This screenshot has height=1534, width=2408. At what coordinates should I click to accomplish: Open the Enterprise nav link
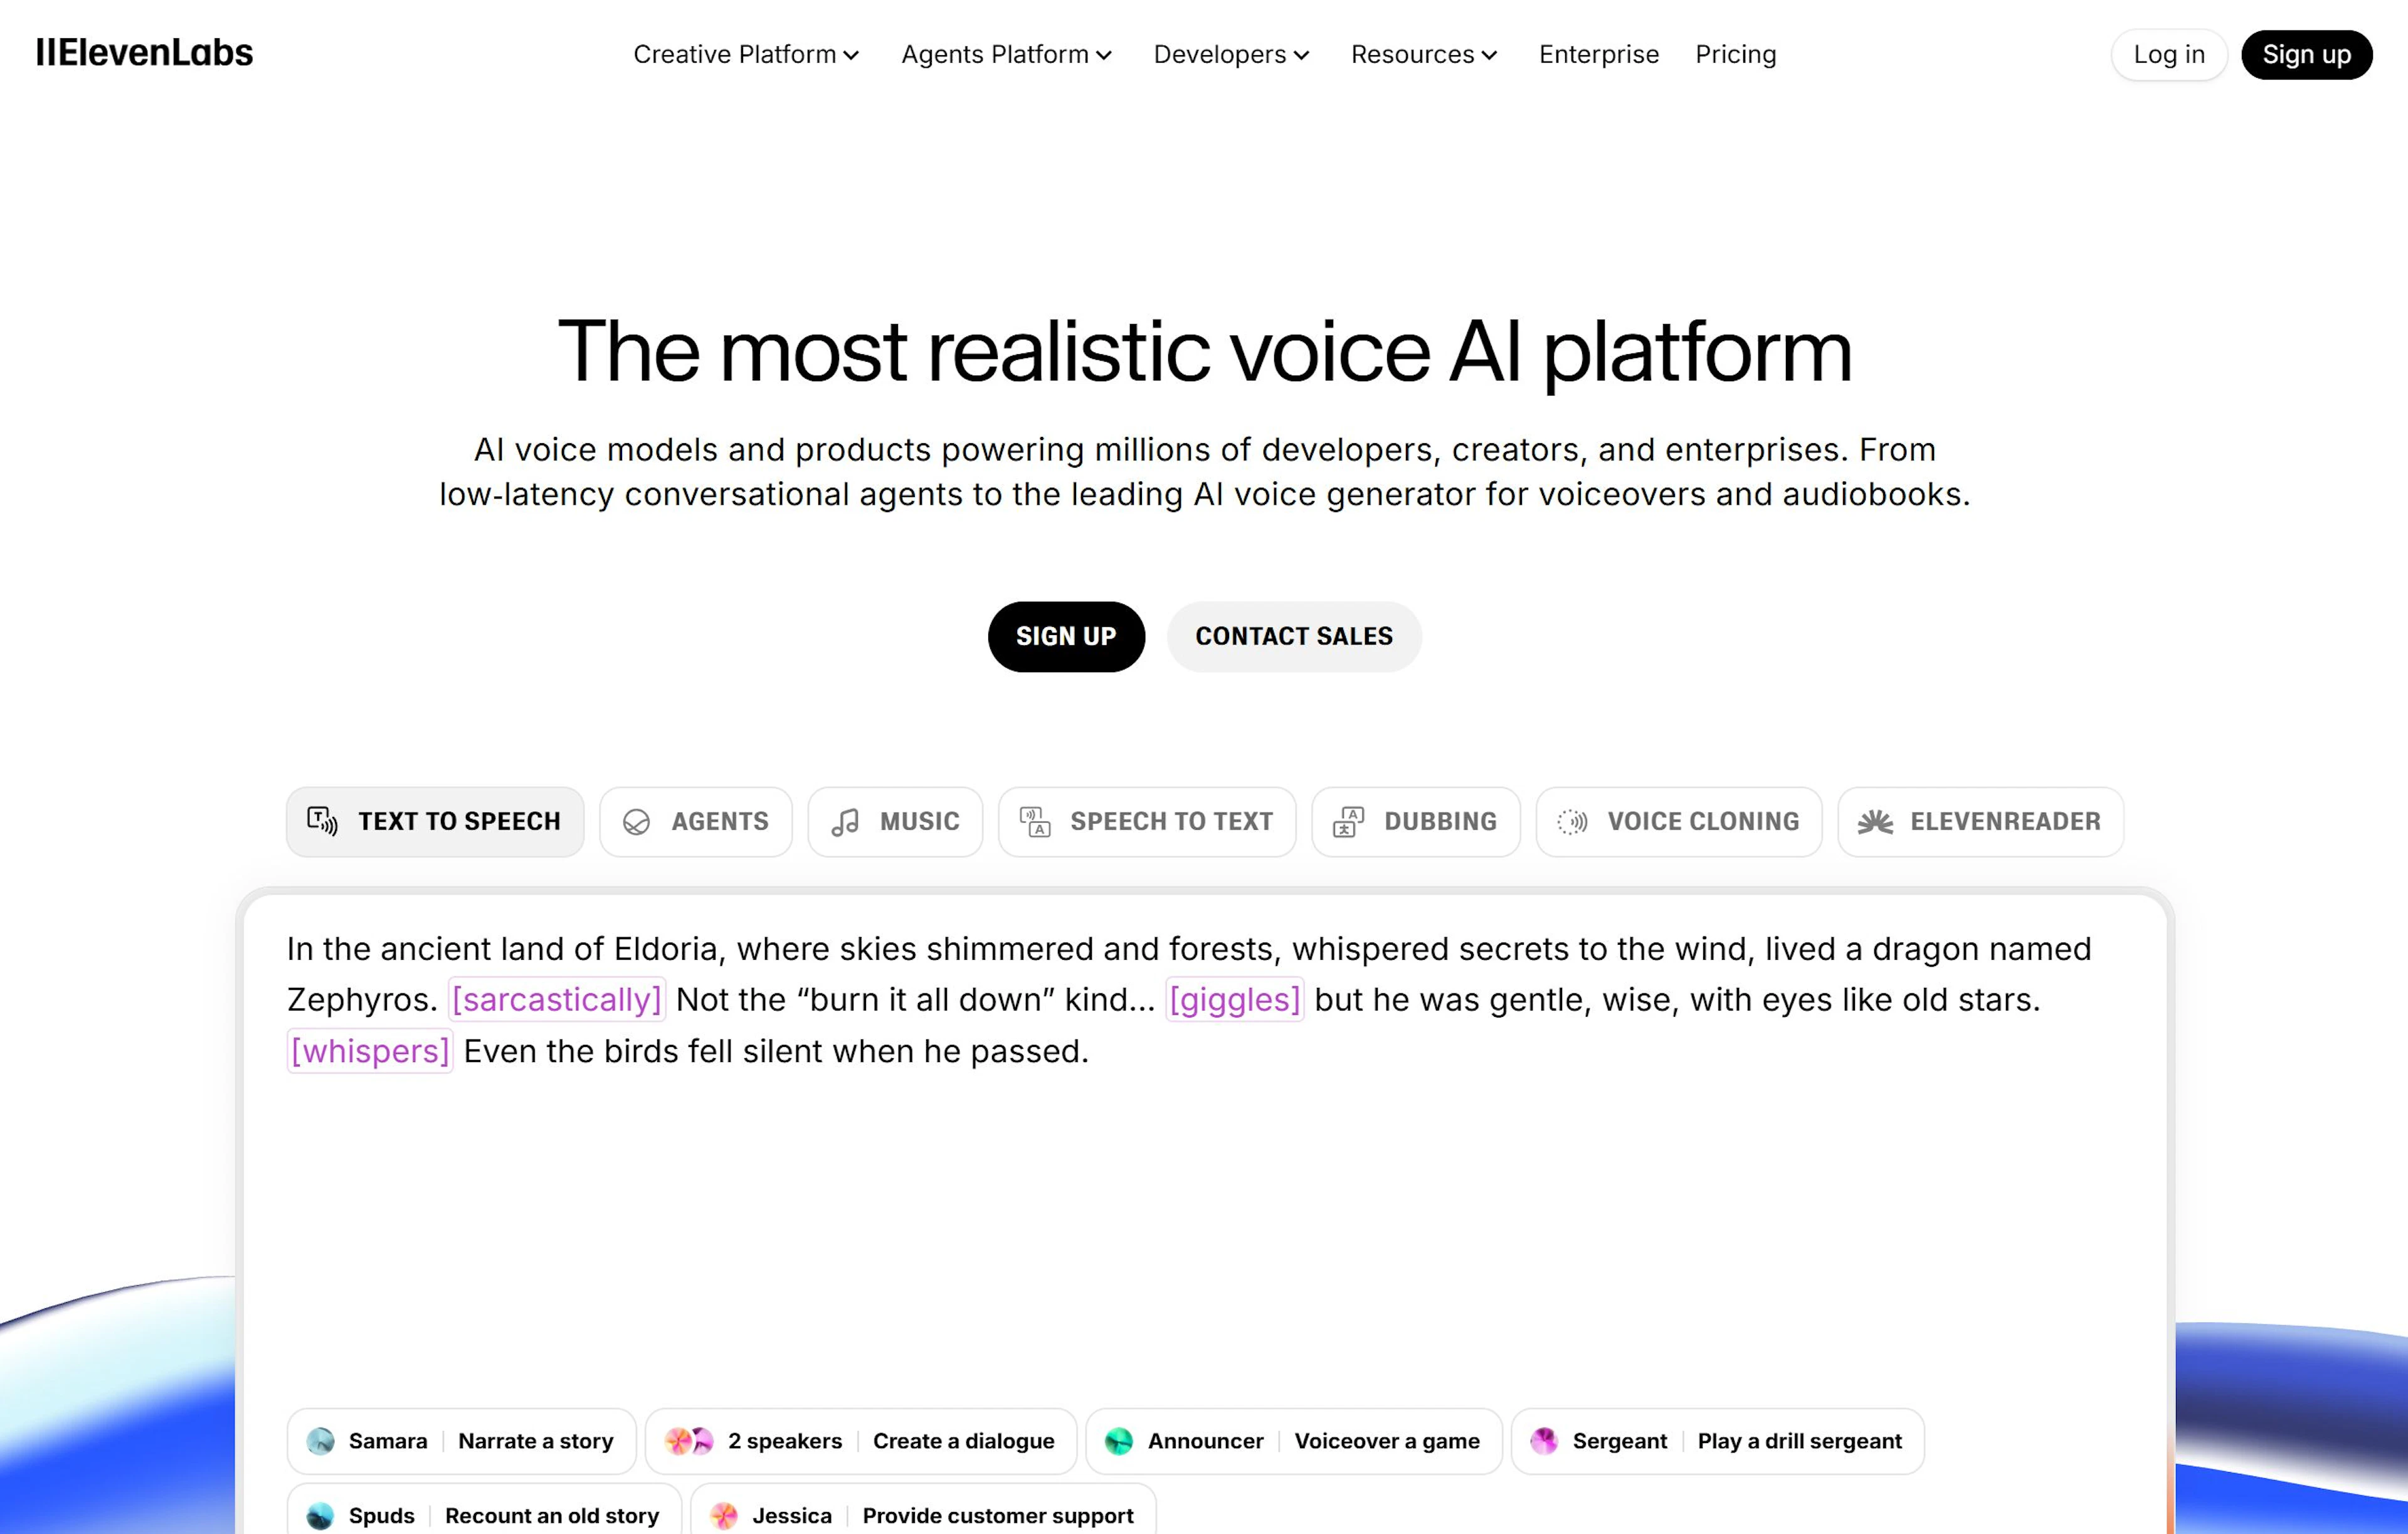[1598, 54]
